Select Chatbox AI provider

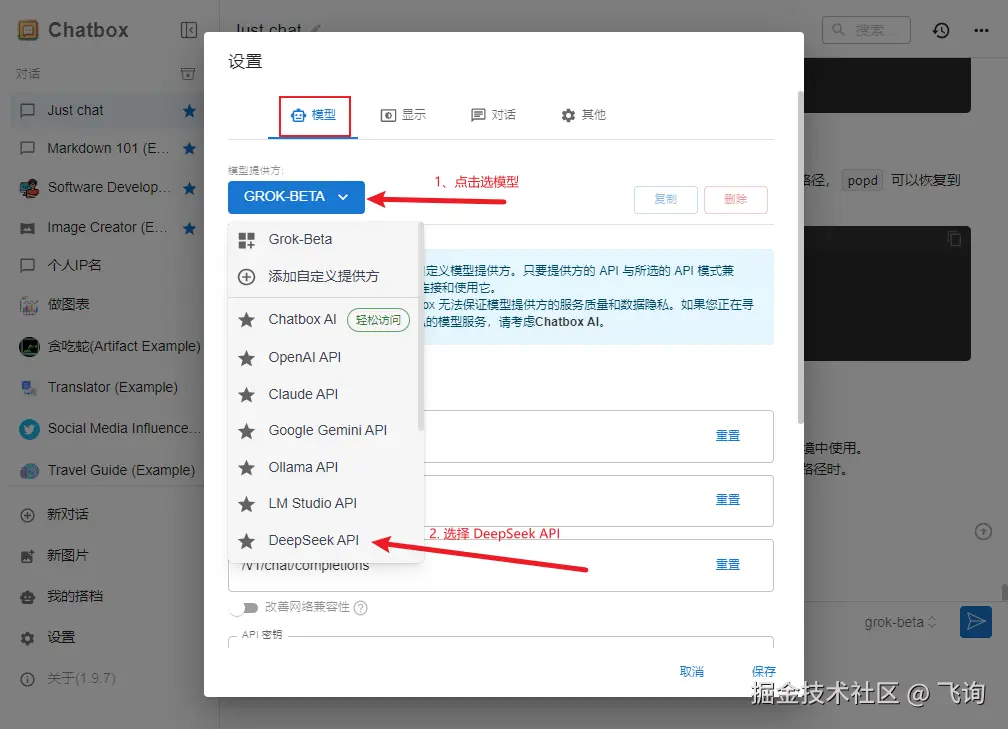tap(325, 320)
